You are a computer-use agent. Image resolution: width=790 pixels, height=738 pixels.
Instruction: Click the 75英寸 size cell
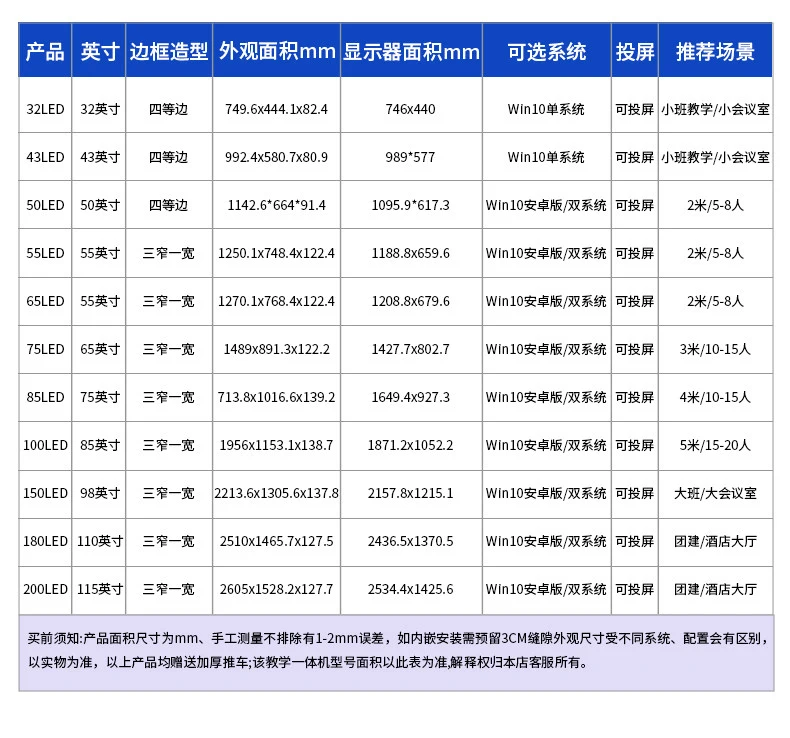click(100, 397)
